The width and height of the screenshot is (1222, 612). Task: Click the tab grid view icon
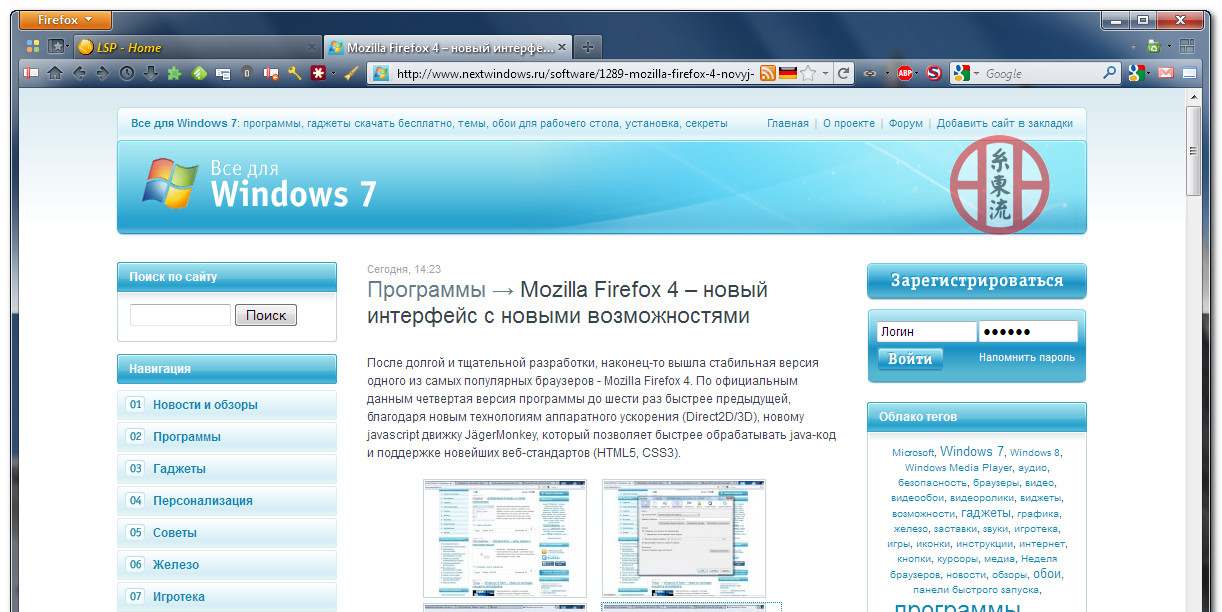pos(1187,46)
